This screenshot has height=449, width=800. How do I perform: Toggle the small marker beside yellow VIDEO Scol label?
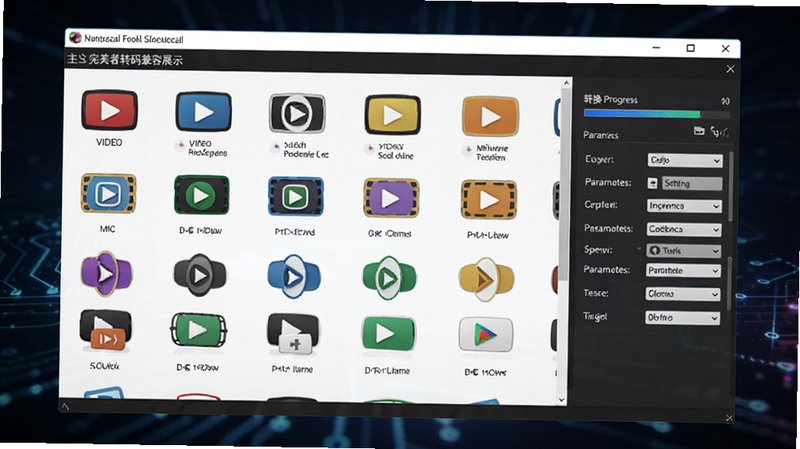[369, 149]
